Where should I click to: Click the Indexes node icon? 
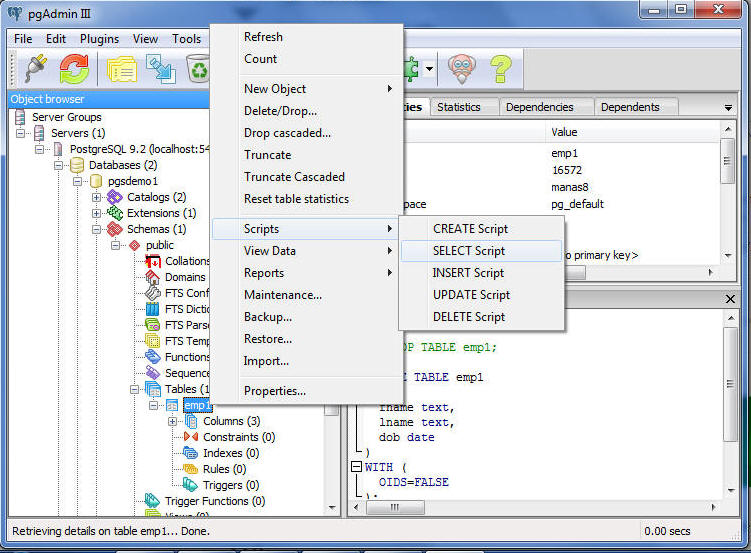coord(190,452)
